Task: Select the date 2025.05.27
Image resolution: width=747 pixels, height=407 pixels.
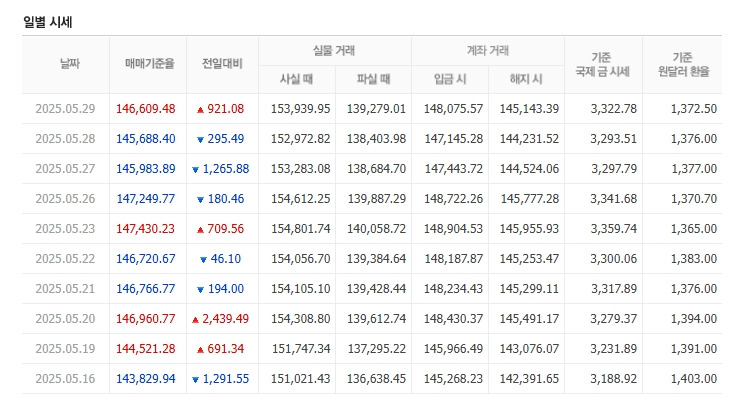Action: (x=65, y=169)
